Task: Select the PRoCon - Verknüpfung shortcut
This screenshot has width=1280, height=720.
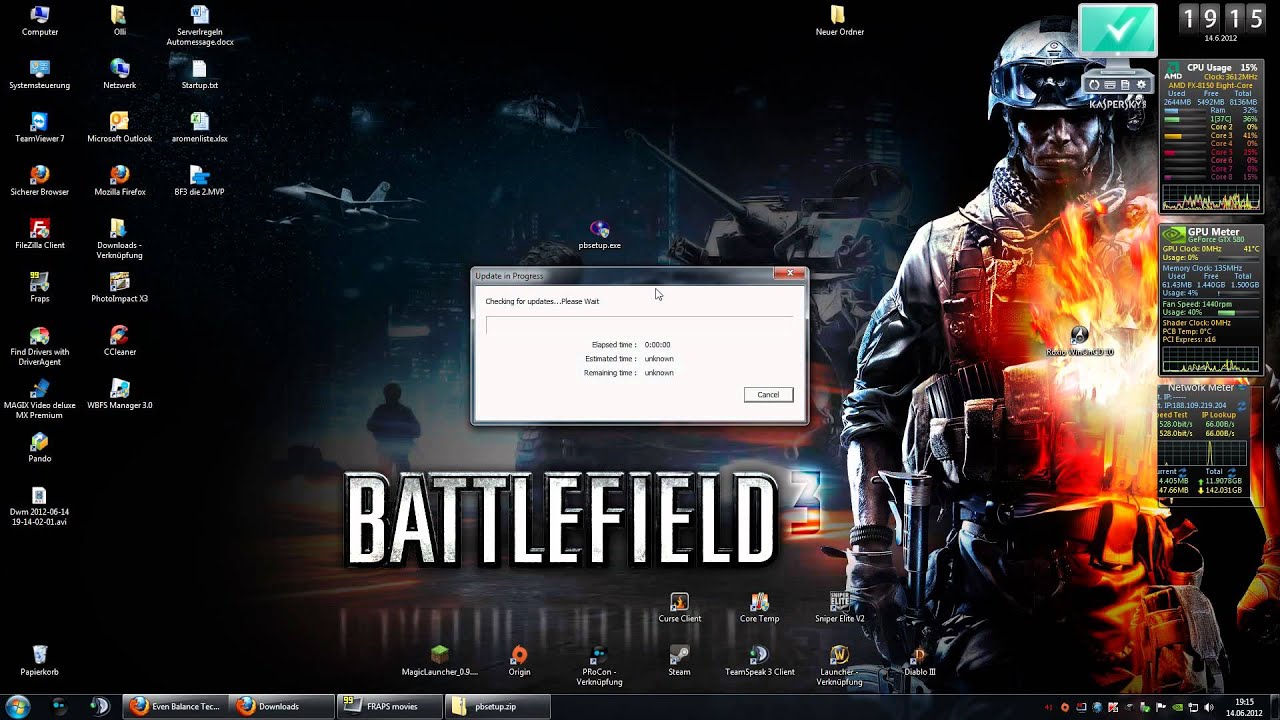Action: coord(599,666)
